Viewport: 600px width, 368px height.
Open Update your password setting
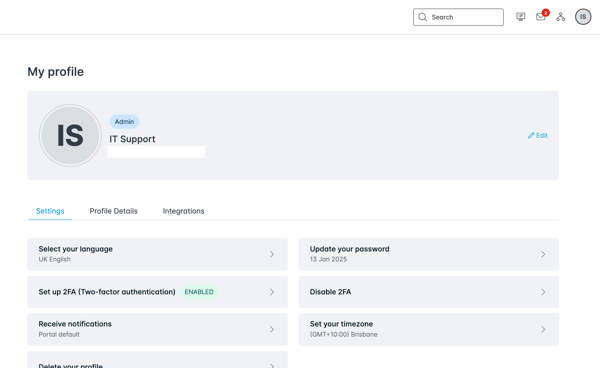pos(429,254)
